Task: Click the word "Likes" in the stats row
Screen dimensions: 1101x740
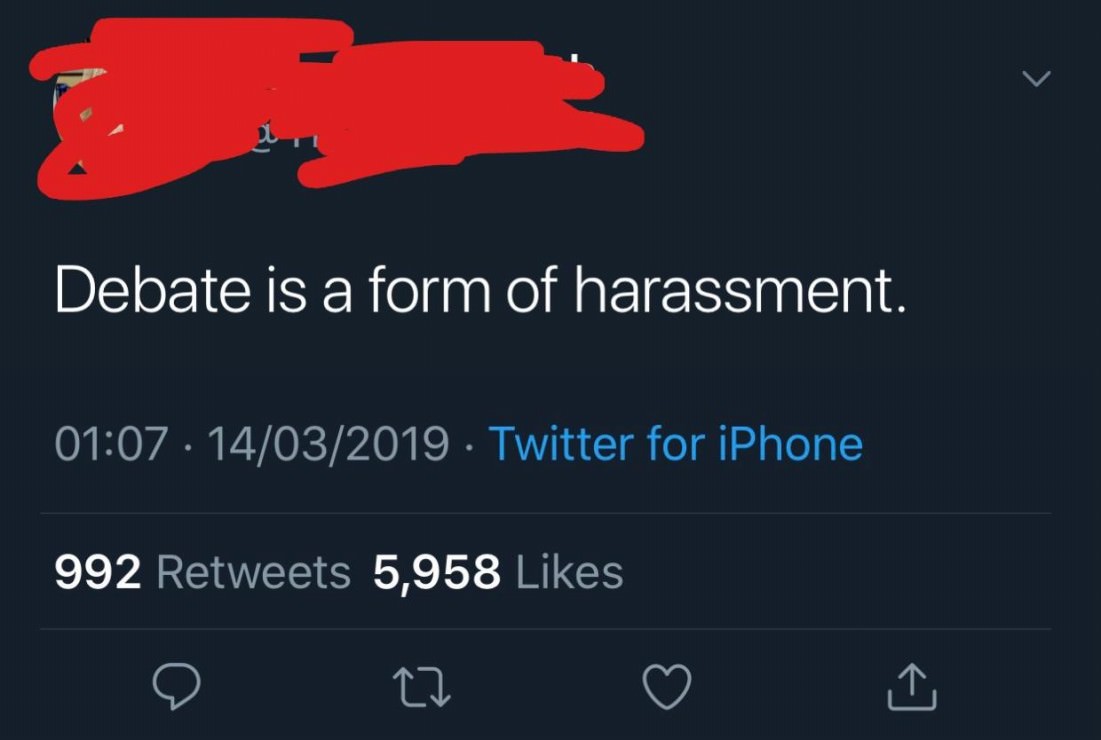Action: click(568, 573)
